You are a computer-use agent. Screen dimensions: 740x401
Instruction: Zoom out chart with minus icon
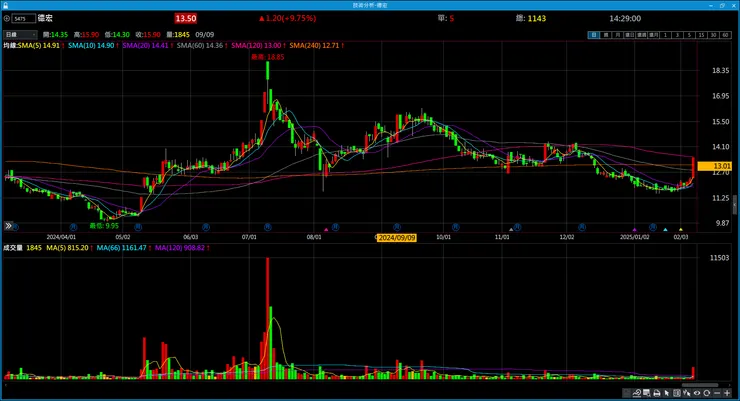point(717,393)
